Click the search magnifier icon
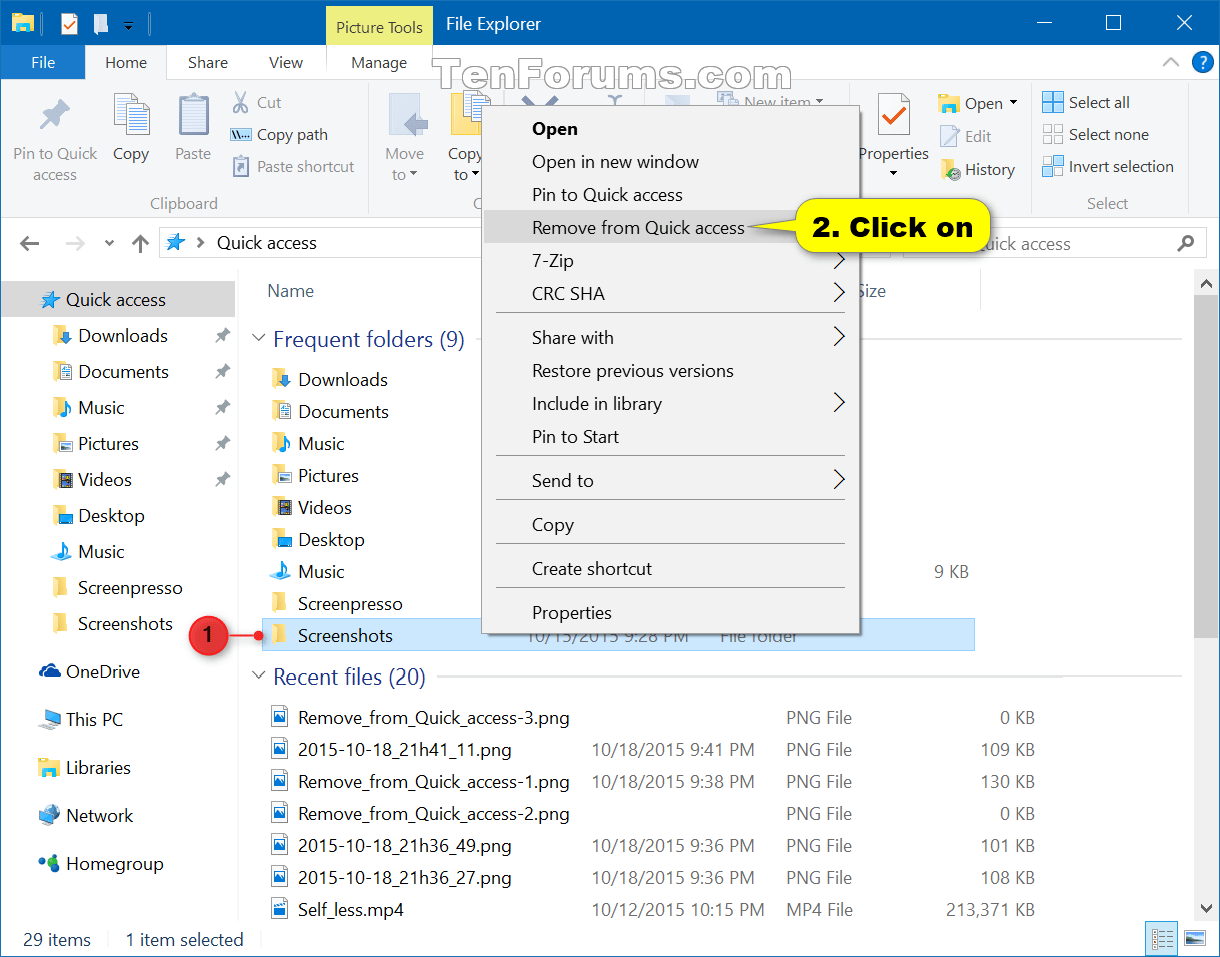1220x957 pixels. (1186, 243)
